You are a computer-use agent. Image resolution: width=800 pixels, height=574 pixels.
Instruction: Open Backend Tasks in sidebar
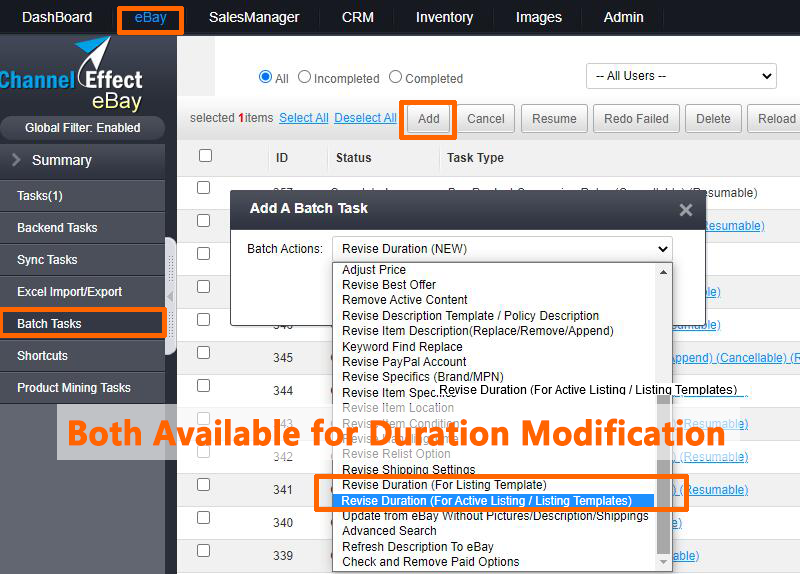(83, 228)
